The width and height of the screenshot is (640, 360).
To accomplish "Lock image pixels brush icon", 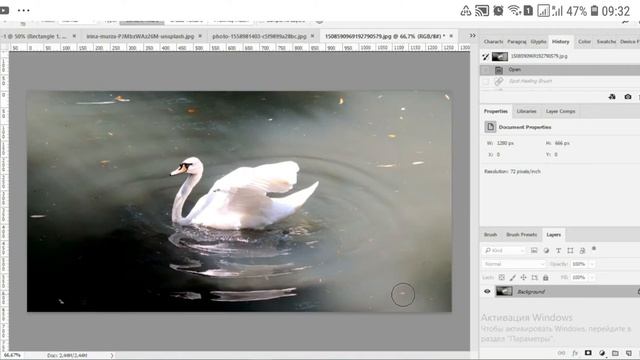I will click(x=513, y=278).
